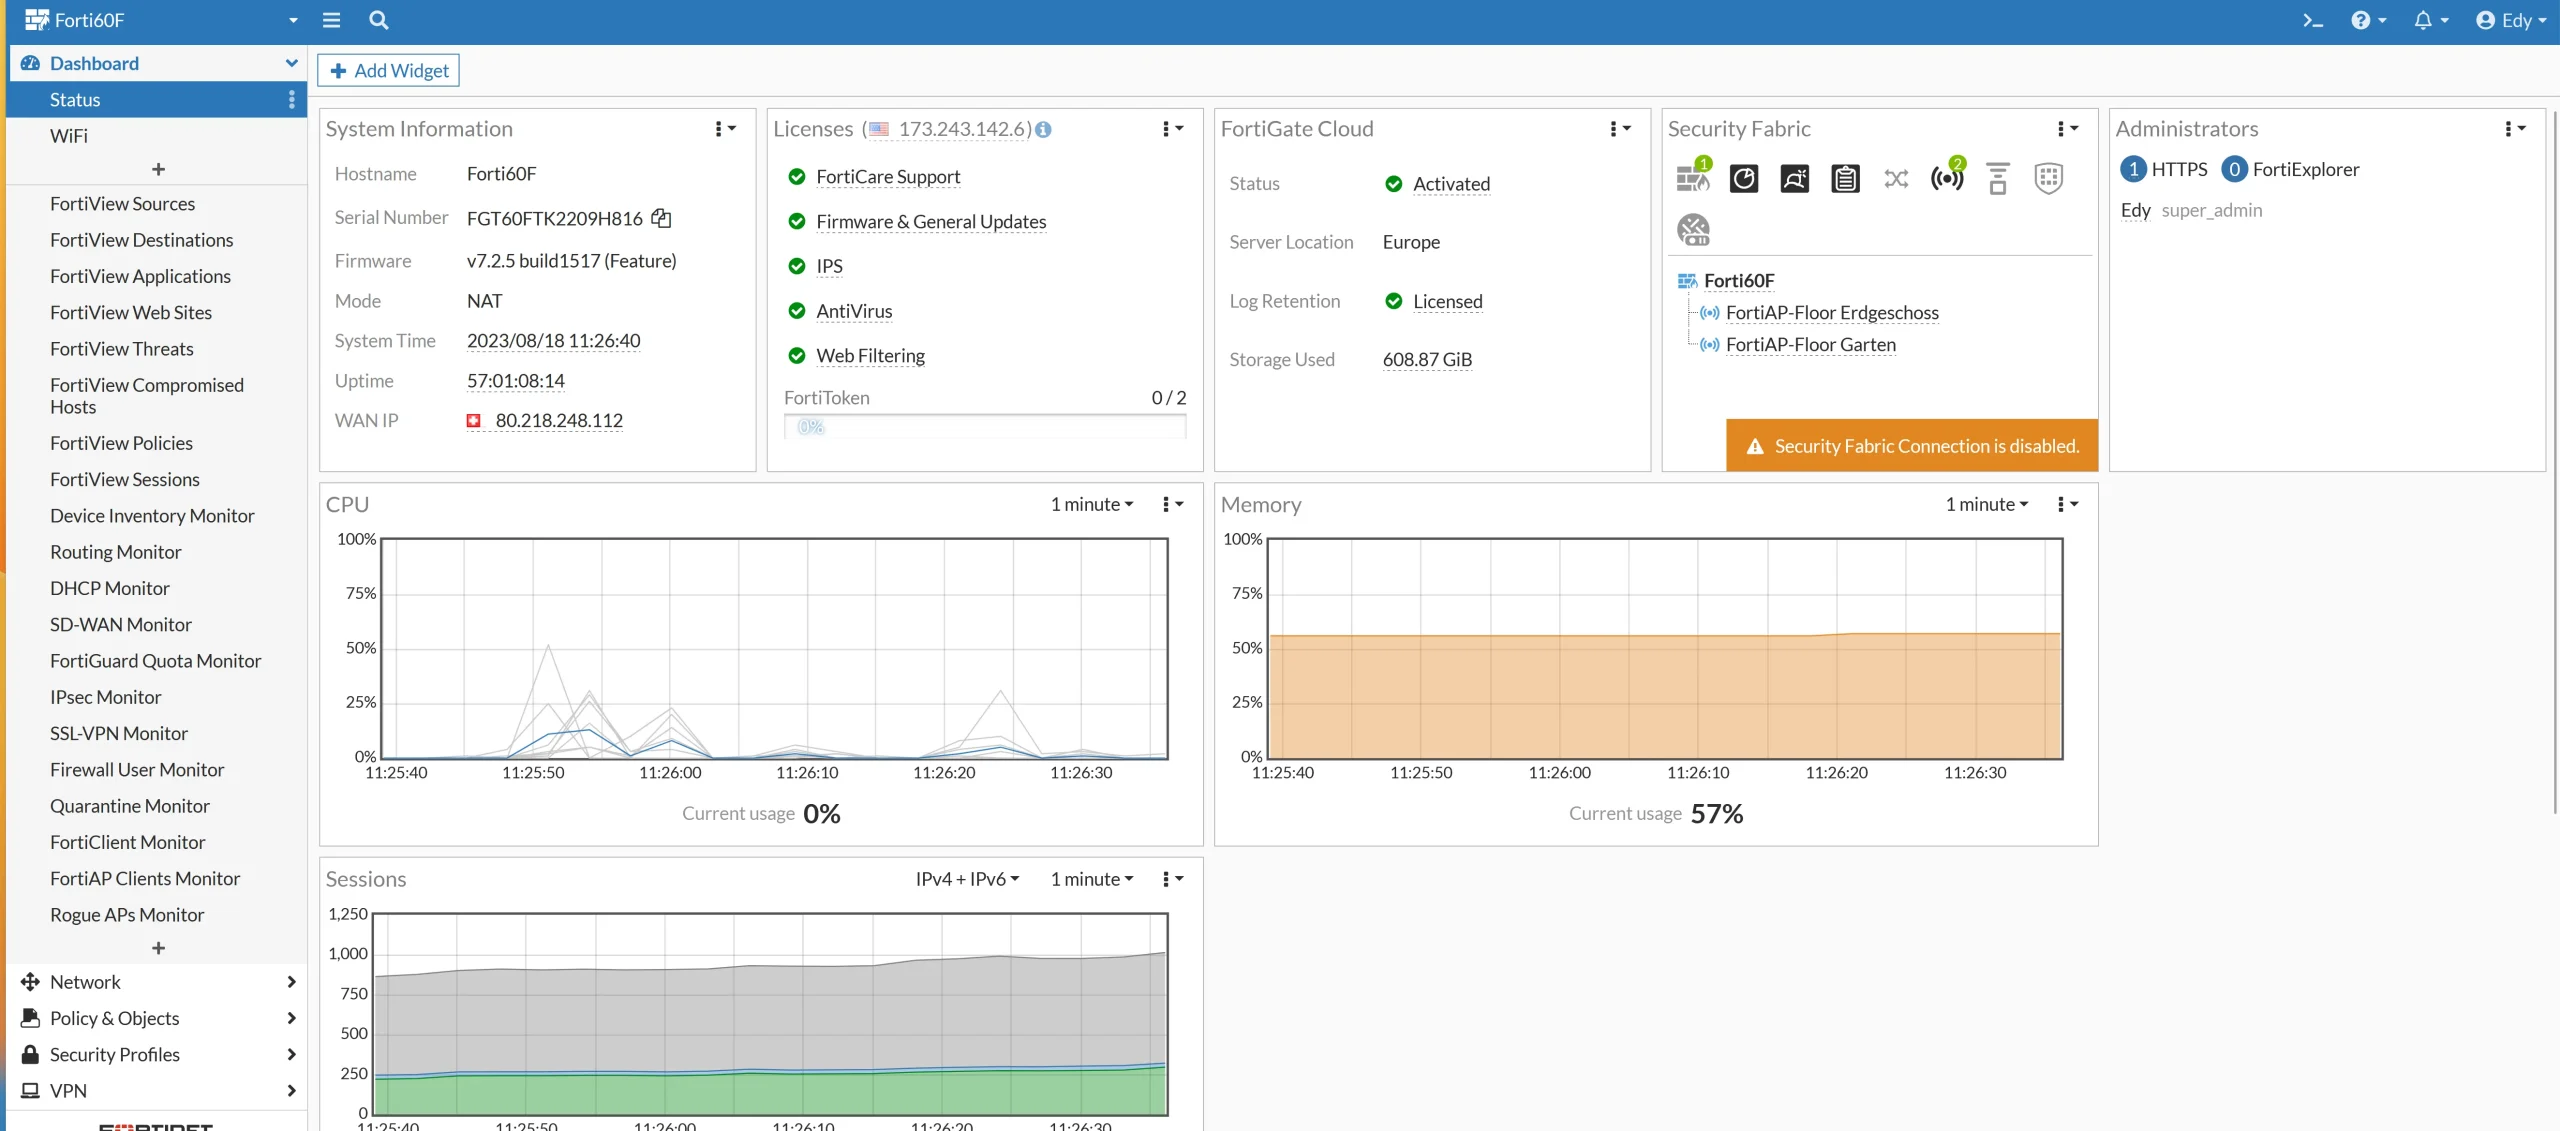Image resolution: width=2560 pixels, height=1131 pixels.
Task: Change Sessions view using IPv4 + IPv6 dropdown
Action: click(x=965, y=878)
